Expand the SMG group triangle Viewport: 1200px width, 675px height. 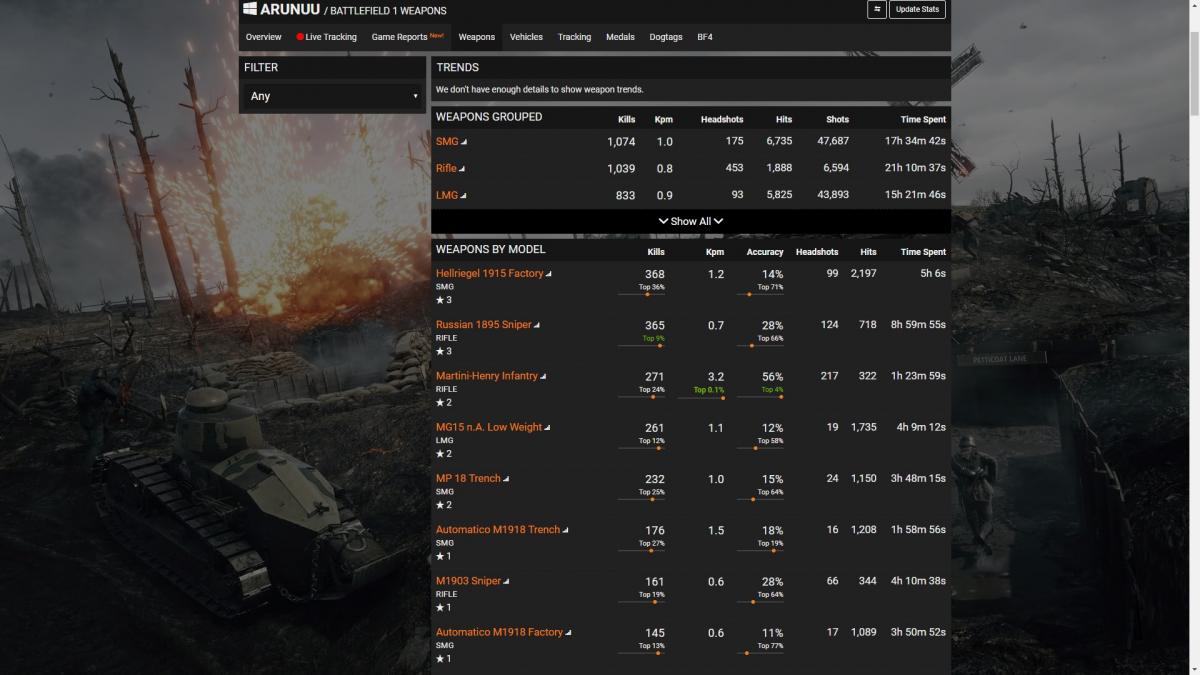464,142
